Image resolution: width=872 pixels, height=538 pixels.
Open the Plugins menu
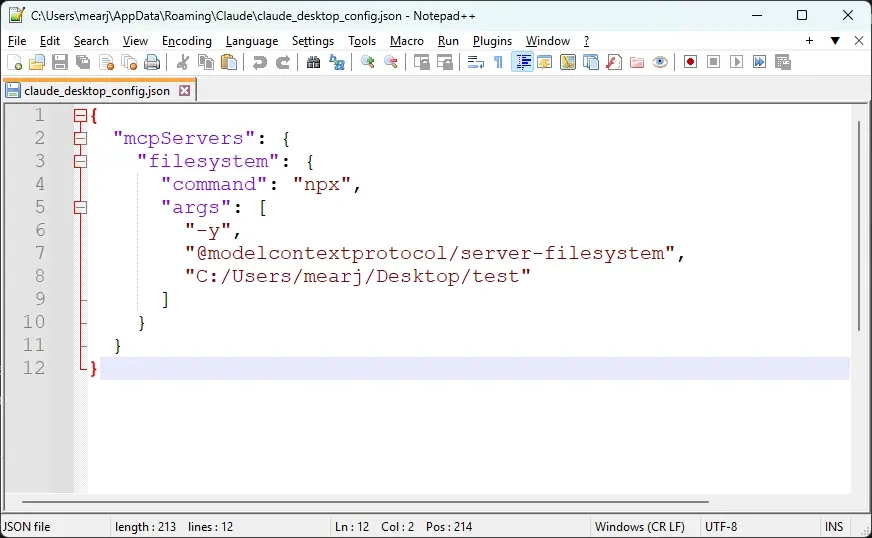pyautogui.click(x=492, y=41)
